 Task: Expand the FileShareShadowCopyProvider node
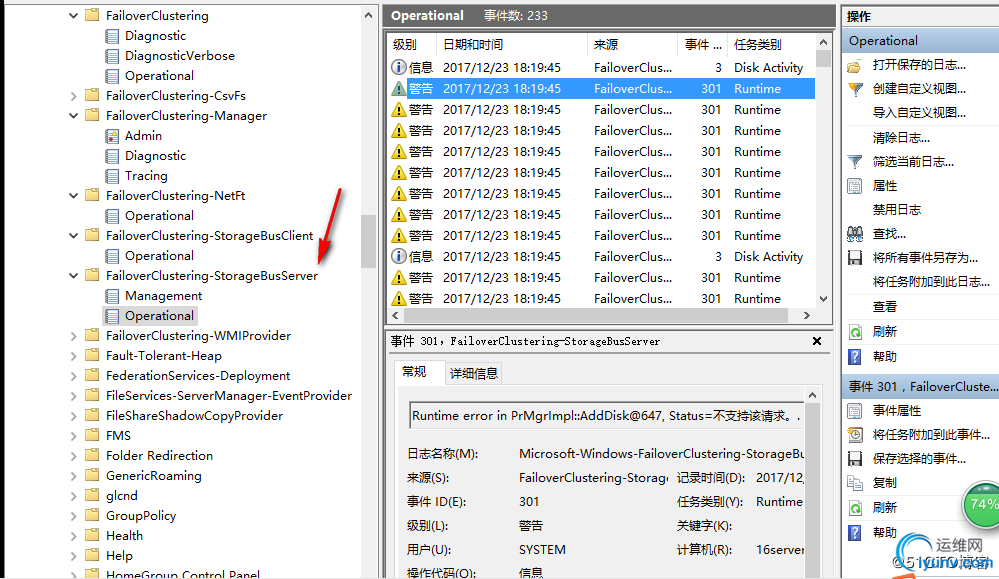pyautogui.click(x=73, y=415)
